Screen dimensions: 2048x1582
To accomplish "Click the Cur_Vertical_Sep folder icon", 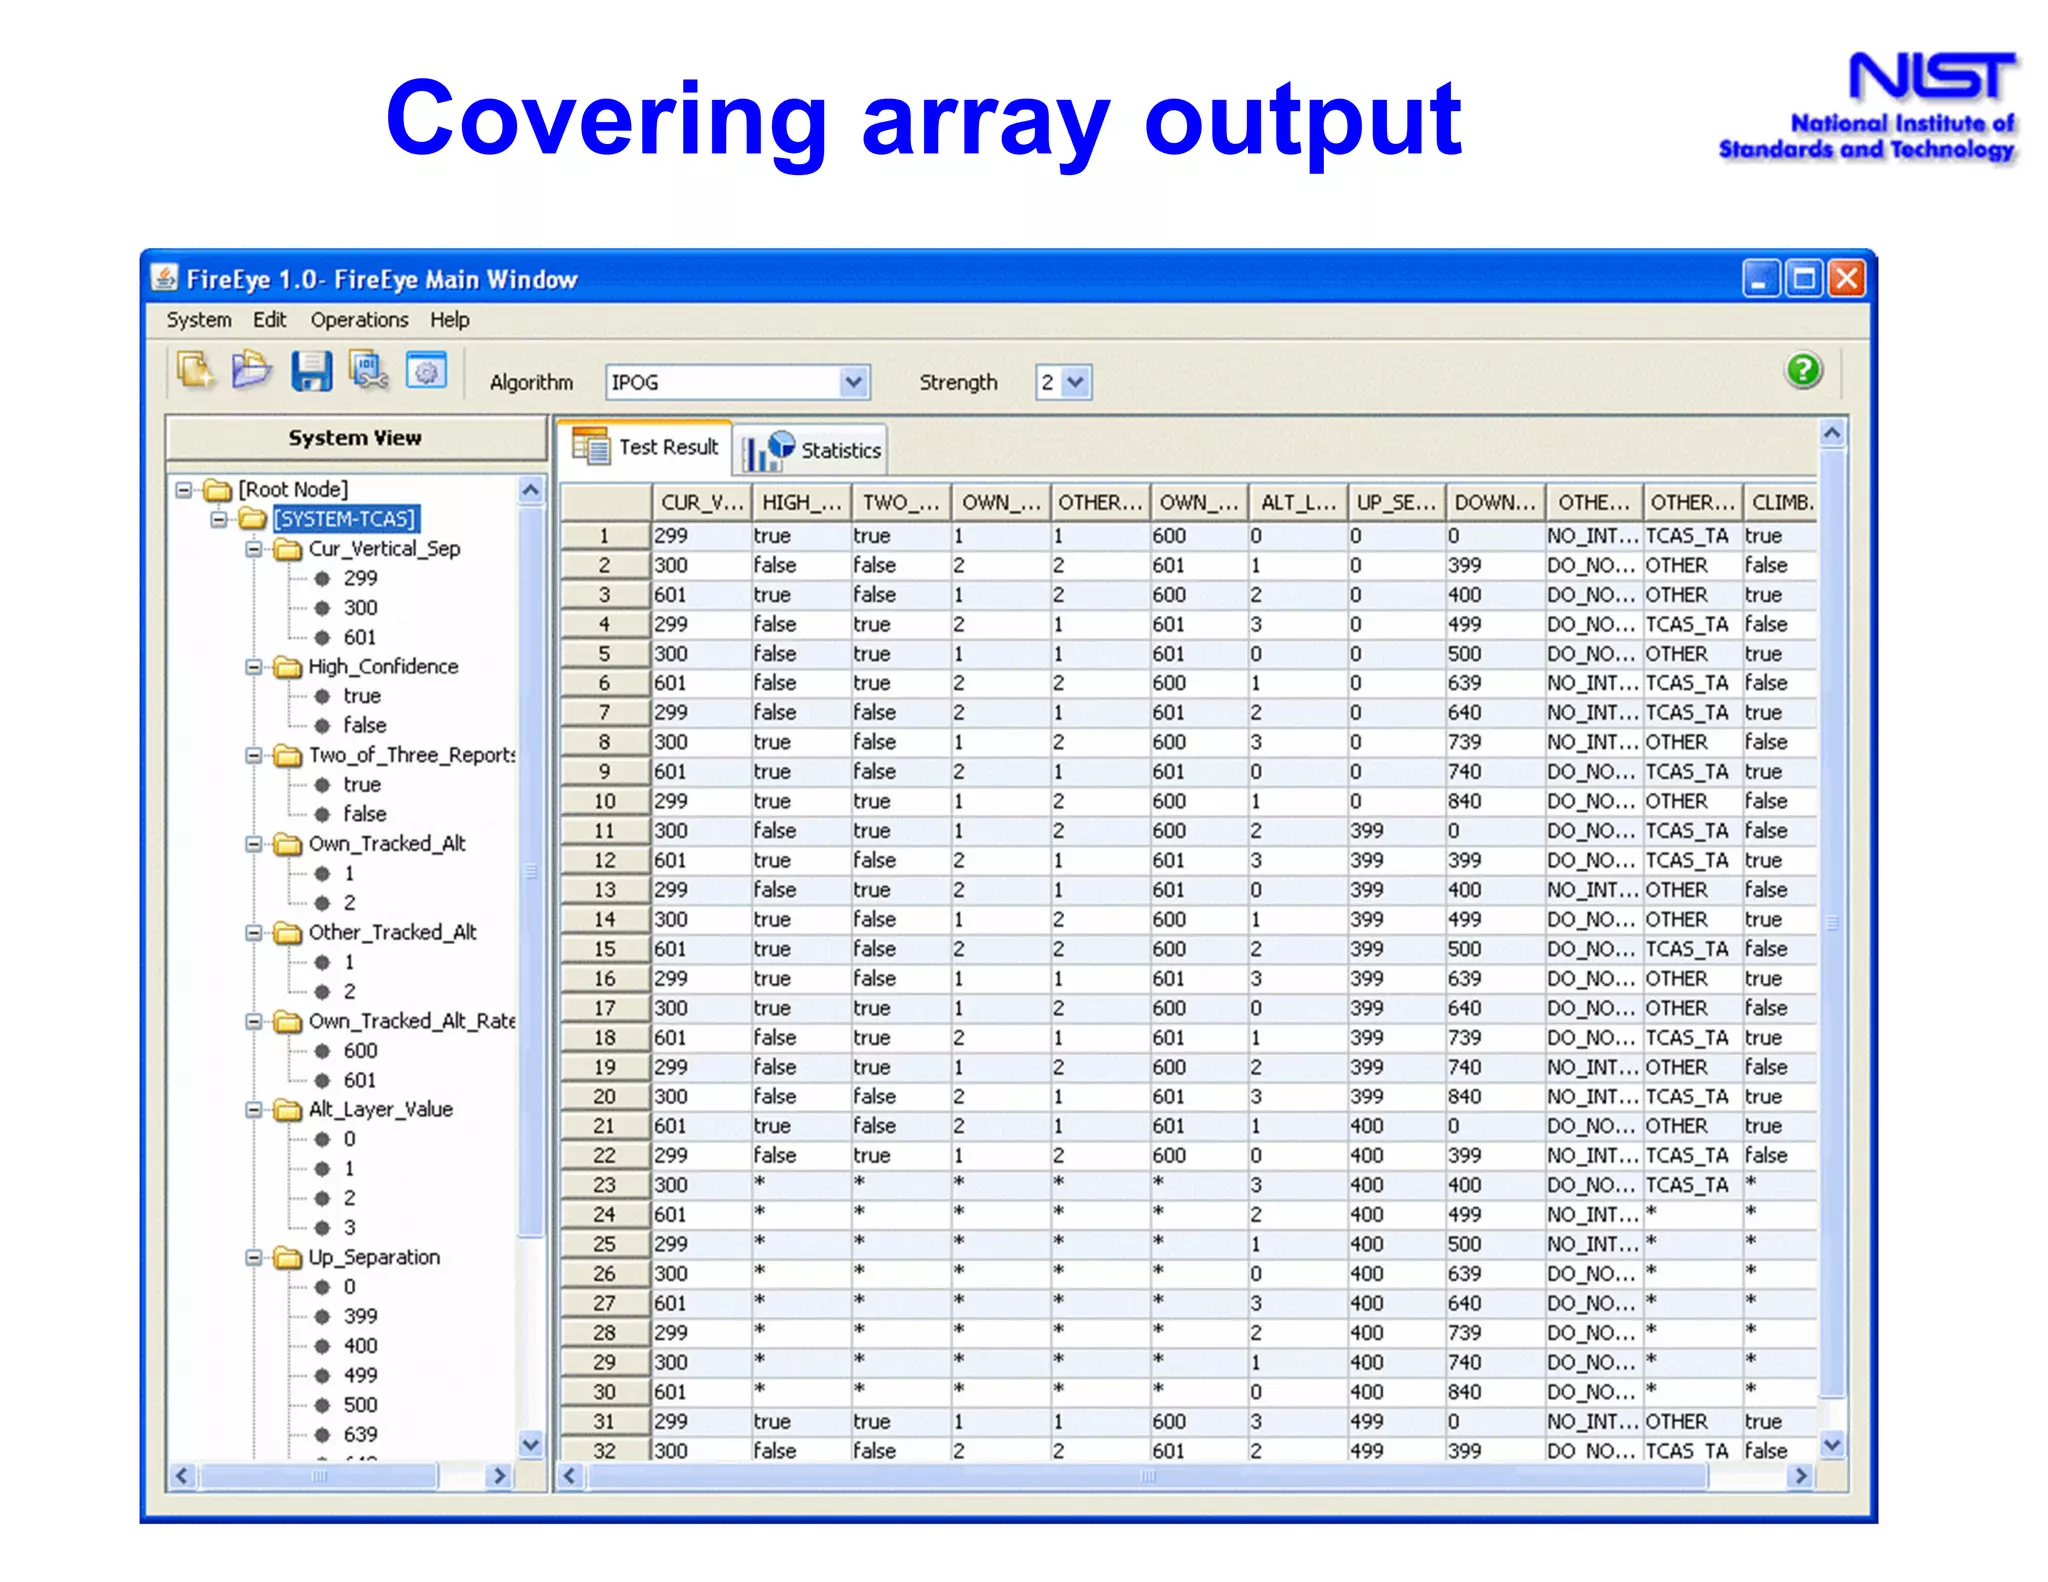I will click(x=288, y=549).
